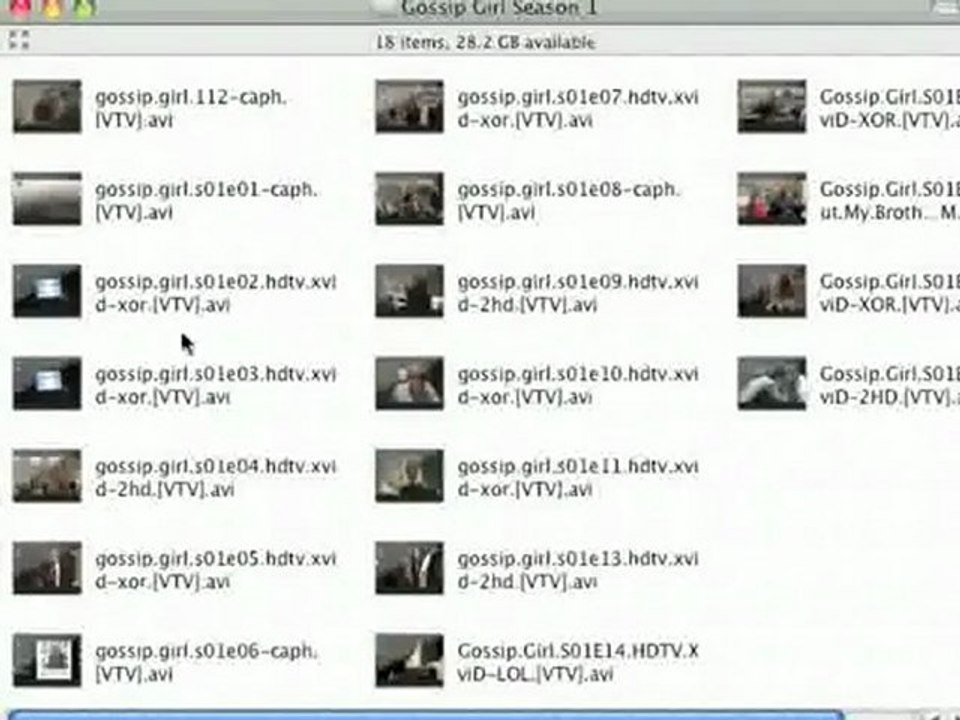Select thumbnail of the 'ut.My.Broth' file
The image size is (960, 720).
[772, 199]
